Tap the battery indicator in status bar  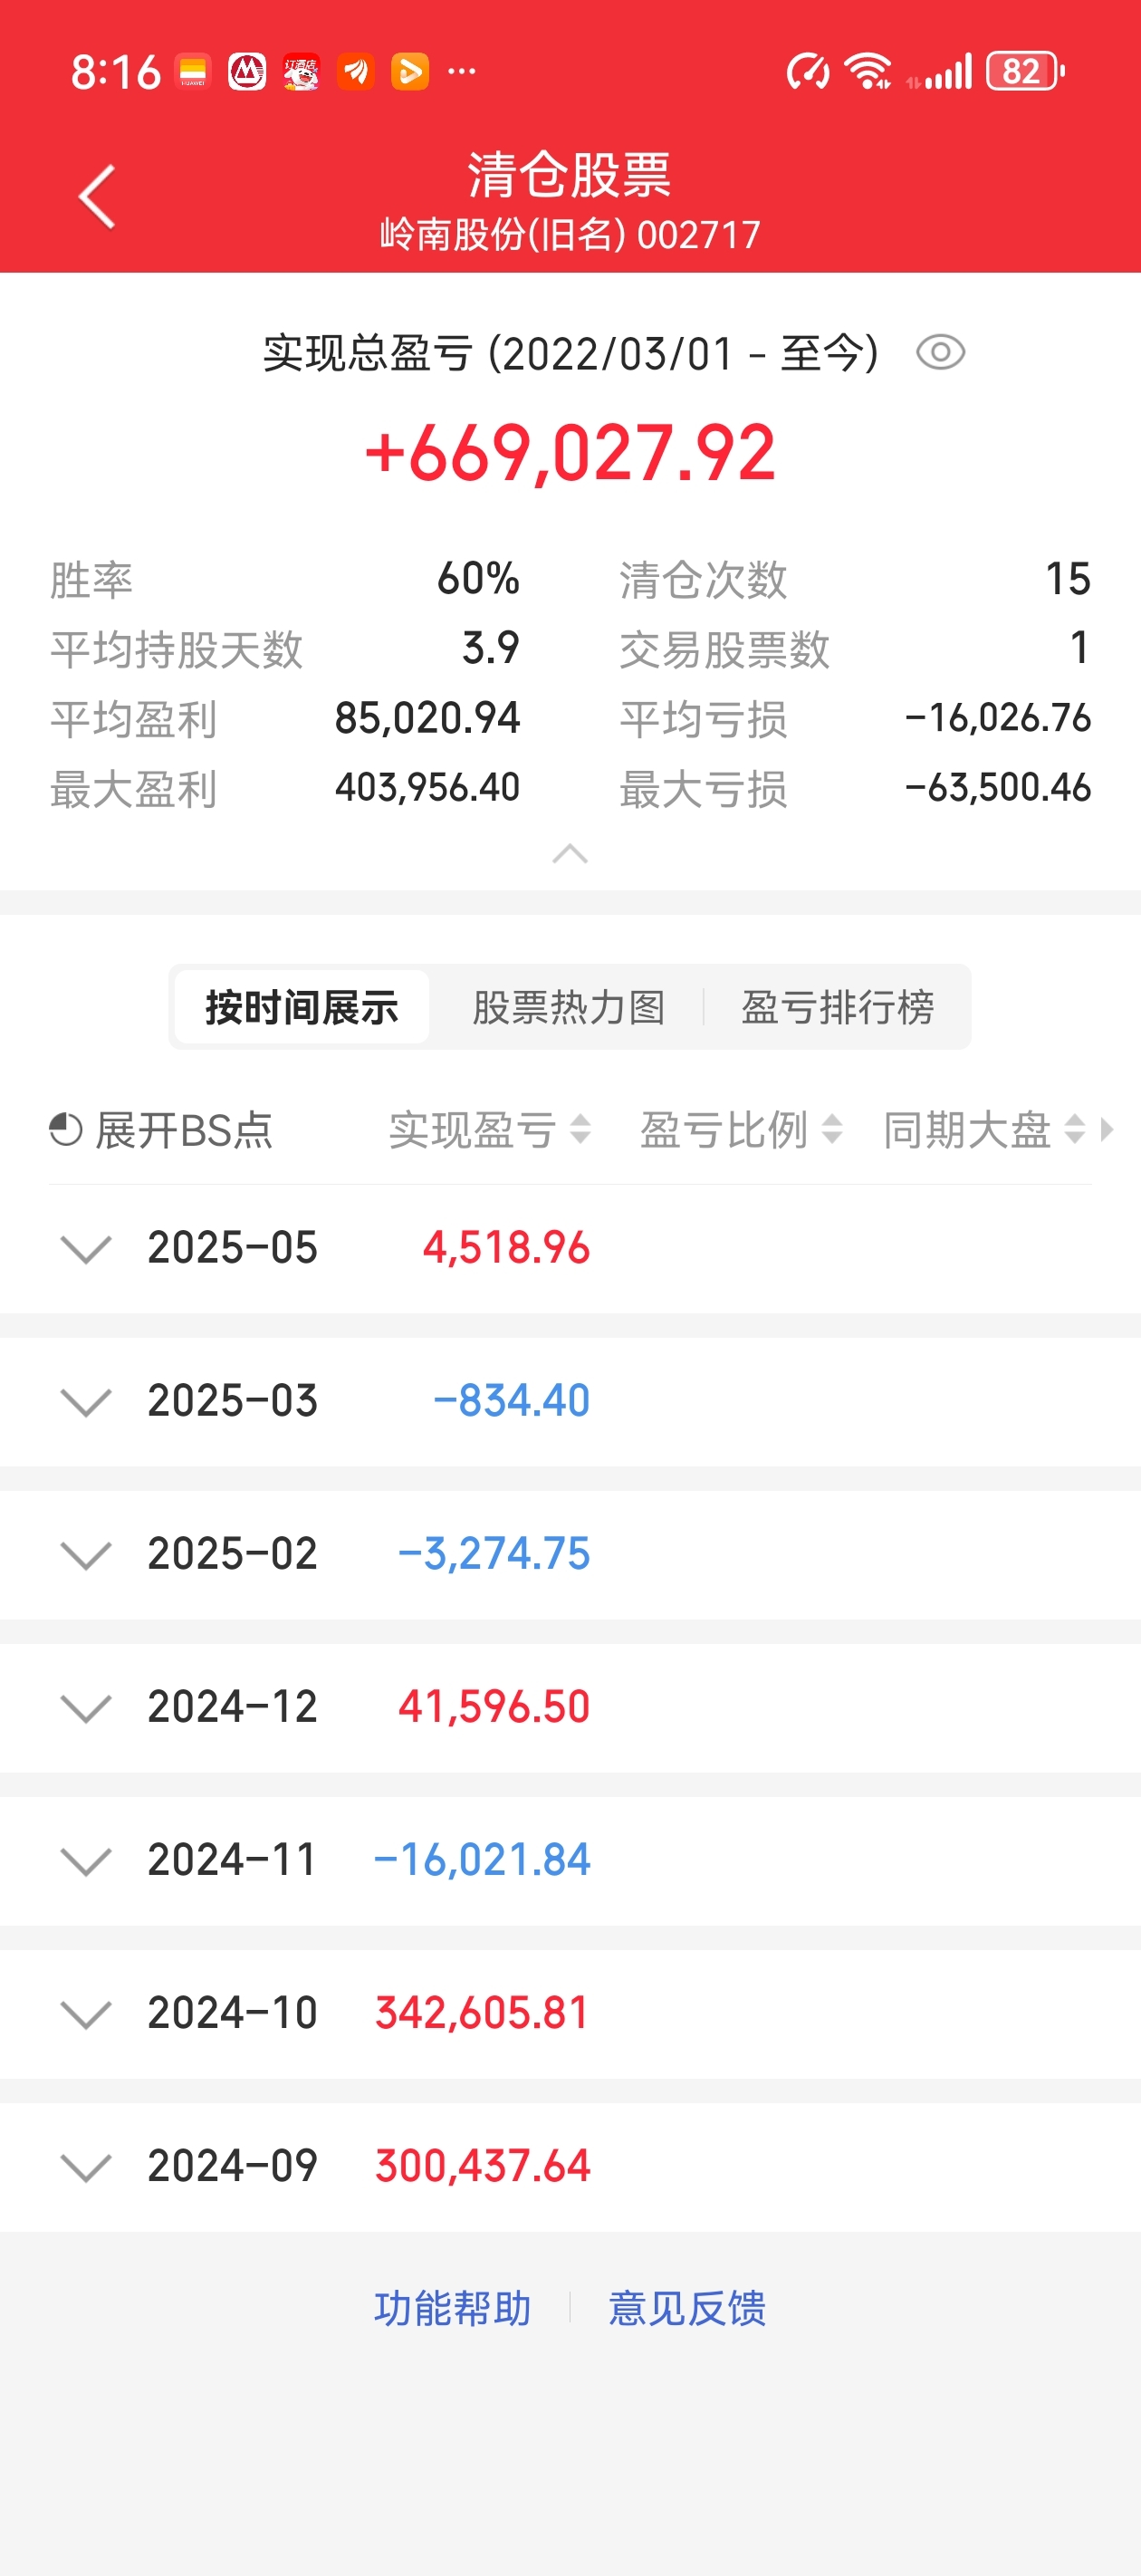tap(1025, 71)
